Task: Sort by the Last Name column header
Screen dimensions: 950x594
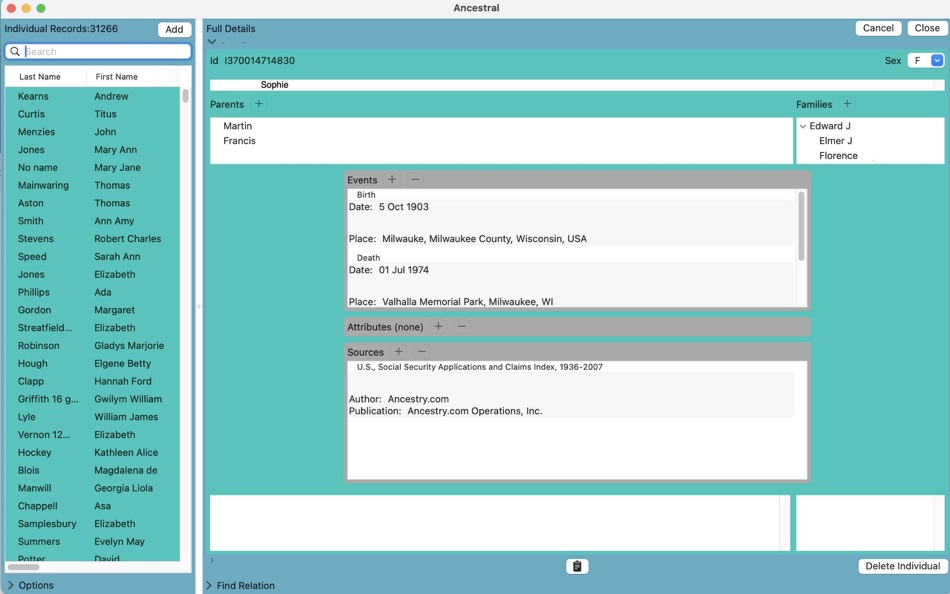Action: tap(39, 76)
